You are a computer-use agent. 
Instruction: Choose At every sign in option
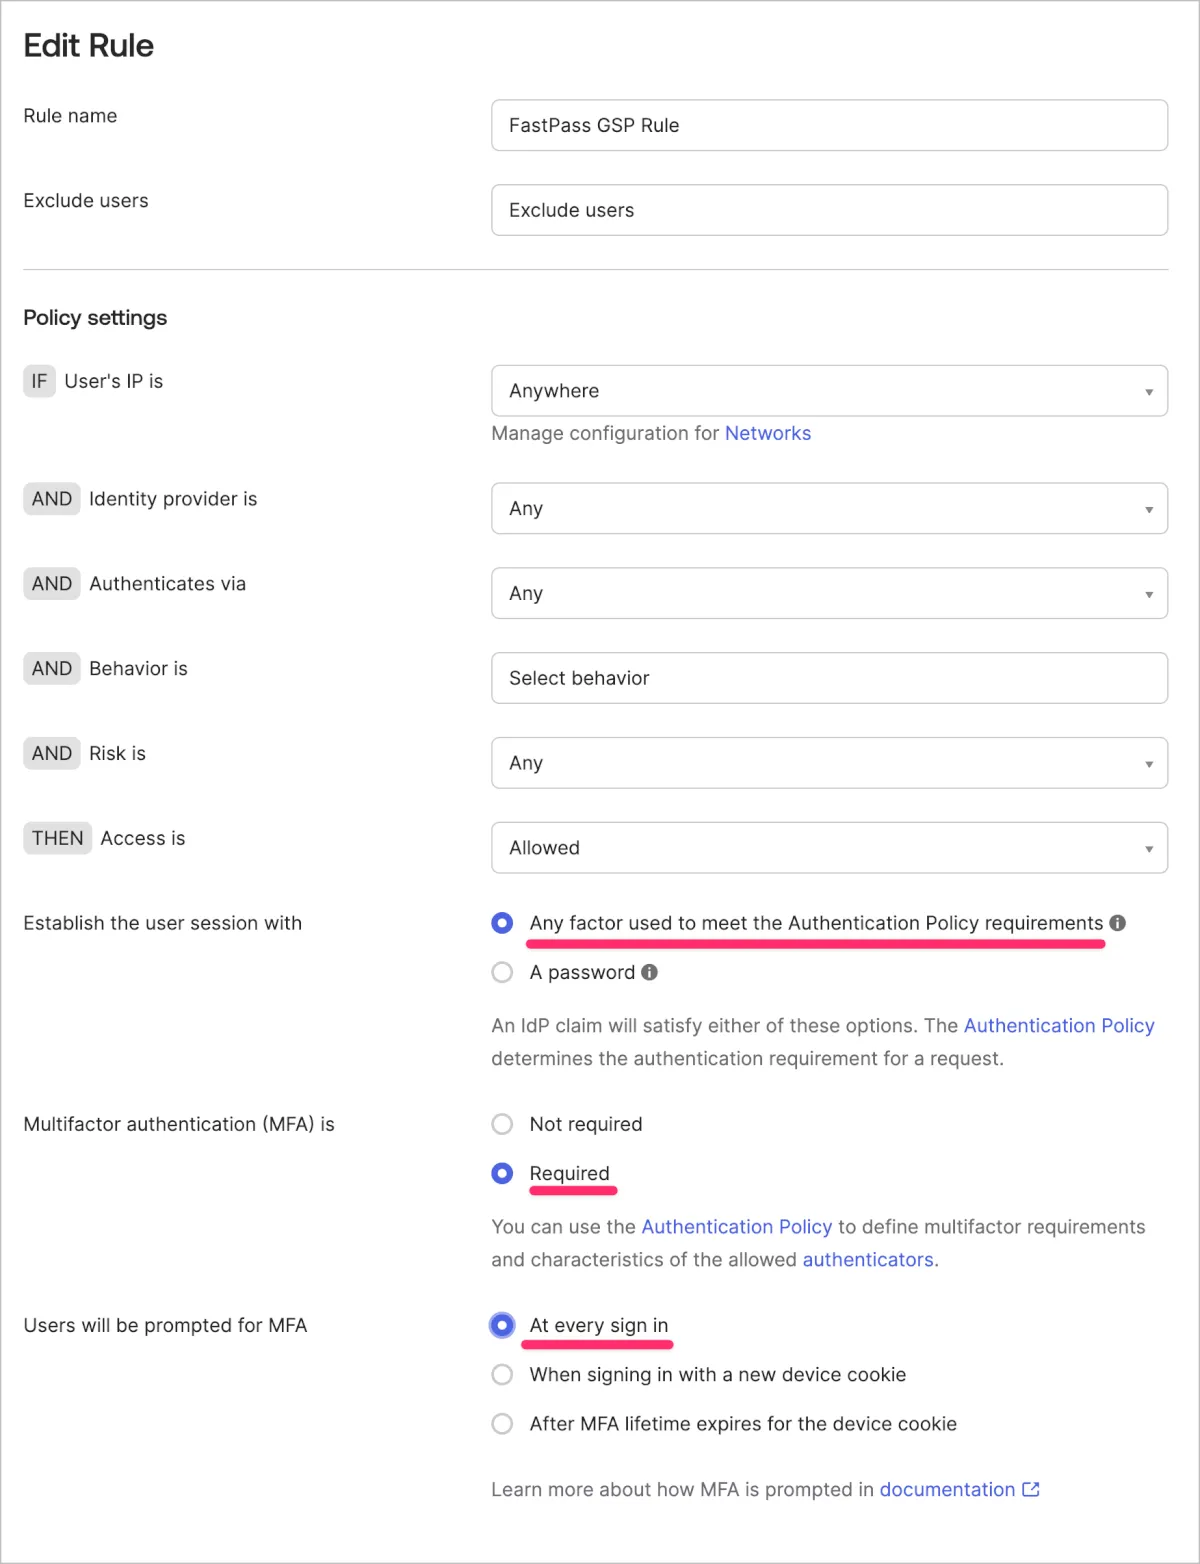[503, 1325]
